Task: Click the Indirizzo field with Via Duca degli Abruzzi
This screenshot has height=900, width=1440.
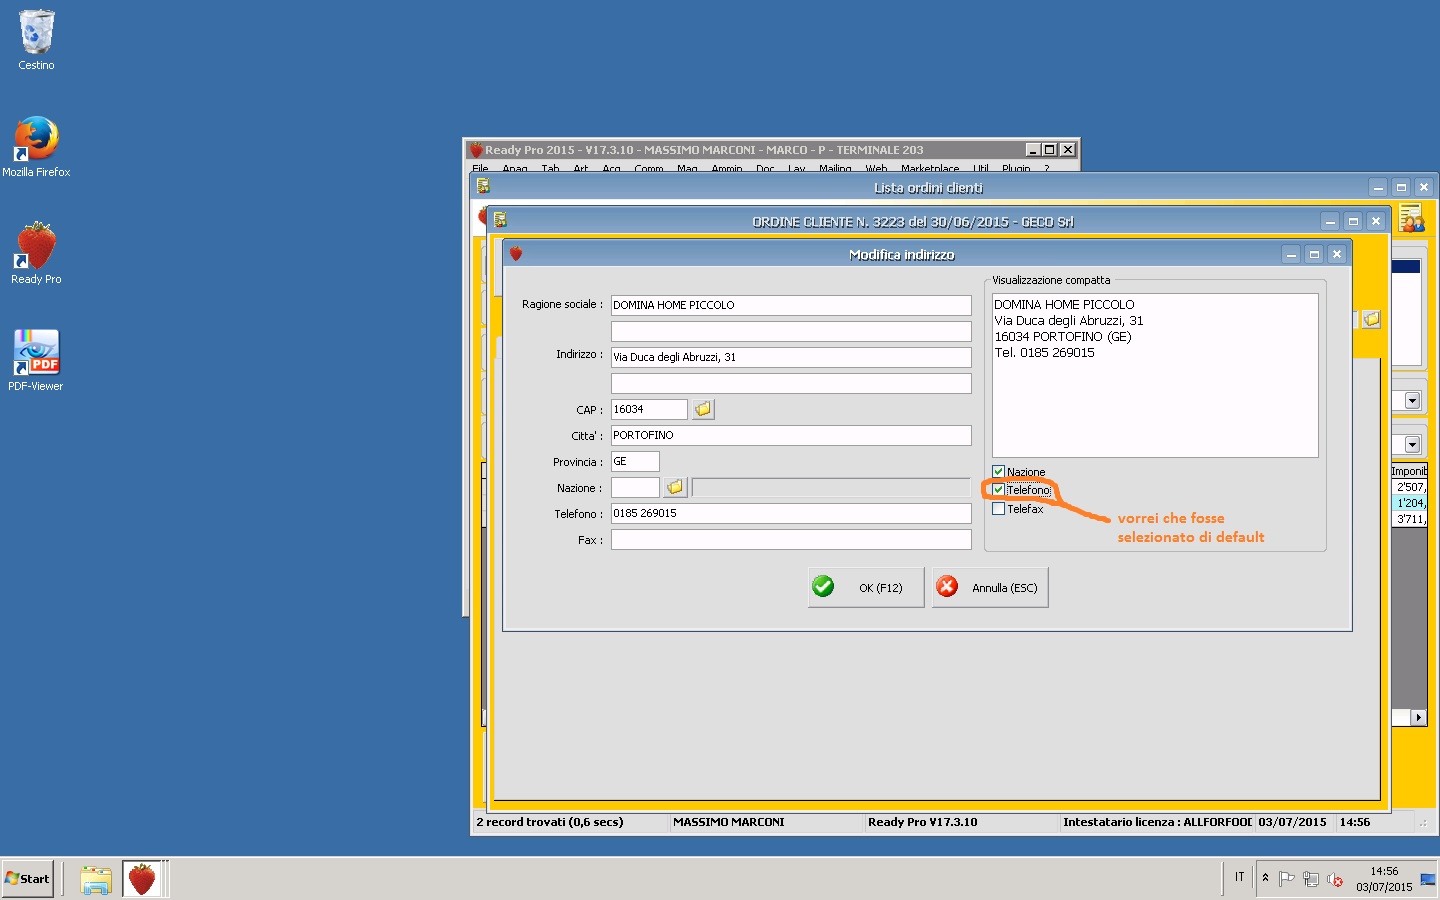Action: (791, 357)
